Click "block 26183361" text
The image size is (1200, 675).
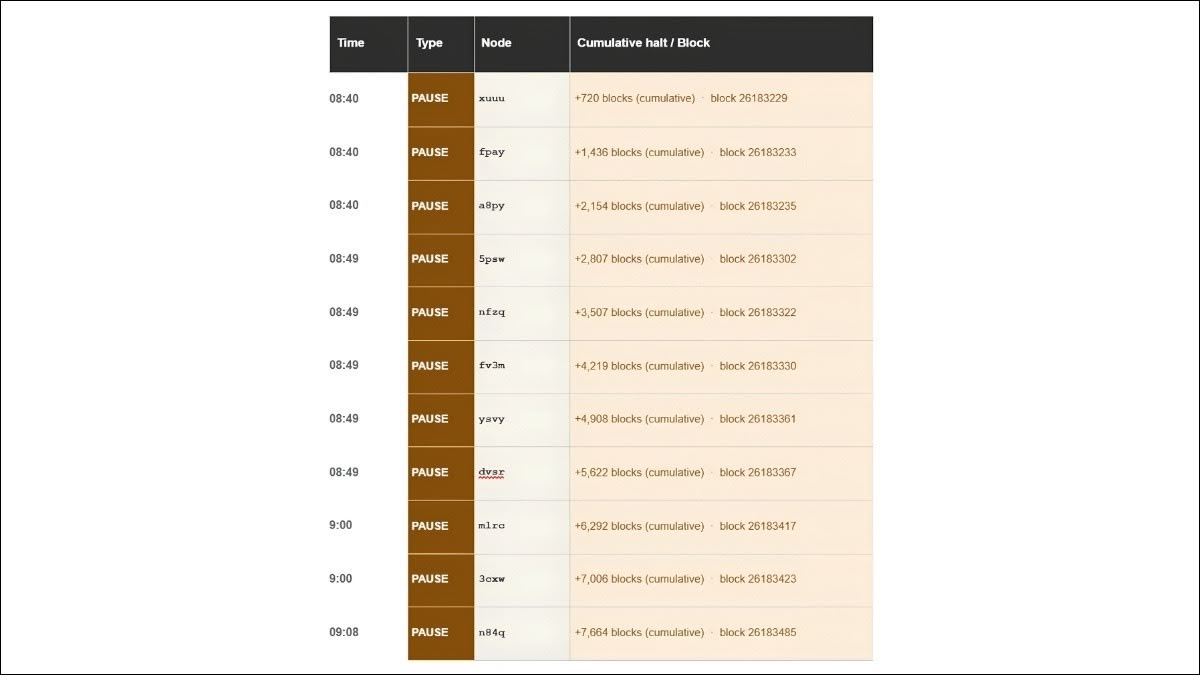pyautogui.click(x=758, y=419)
